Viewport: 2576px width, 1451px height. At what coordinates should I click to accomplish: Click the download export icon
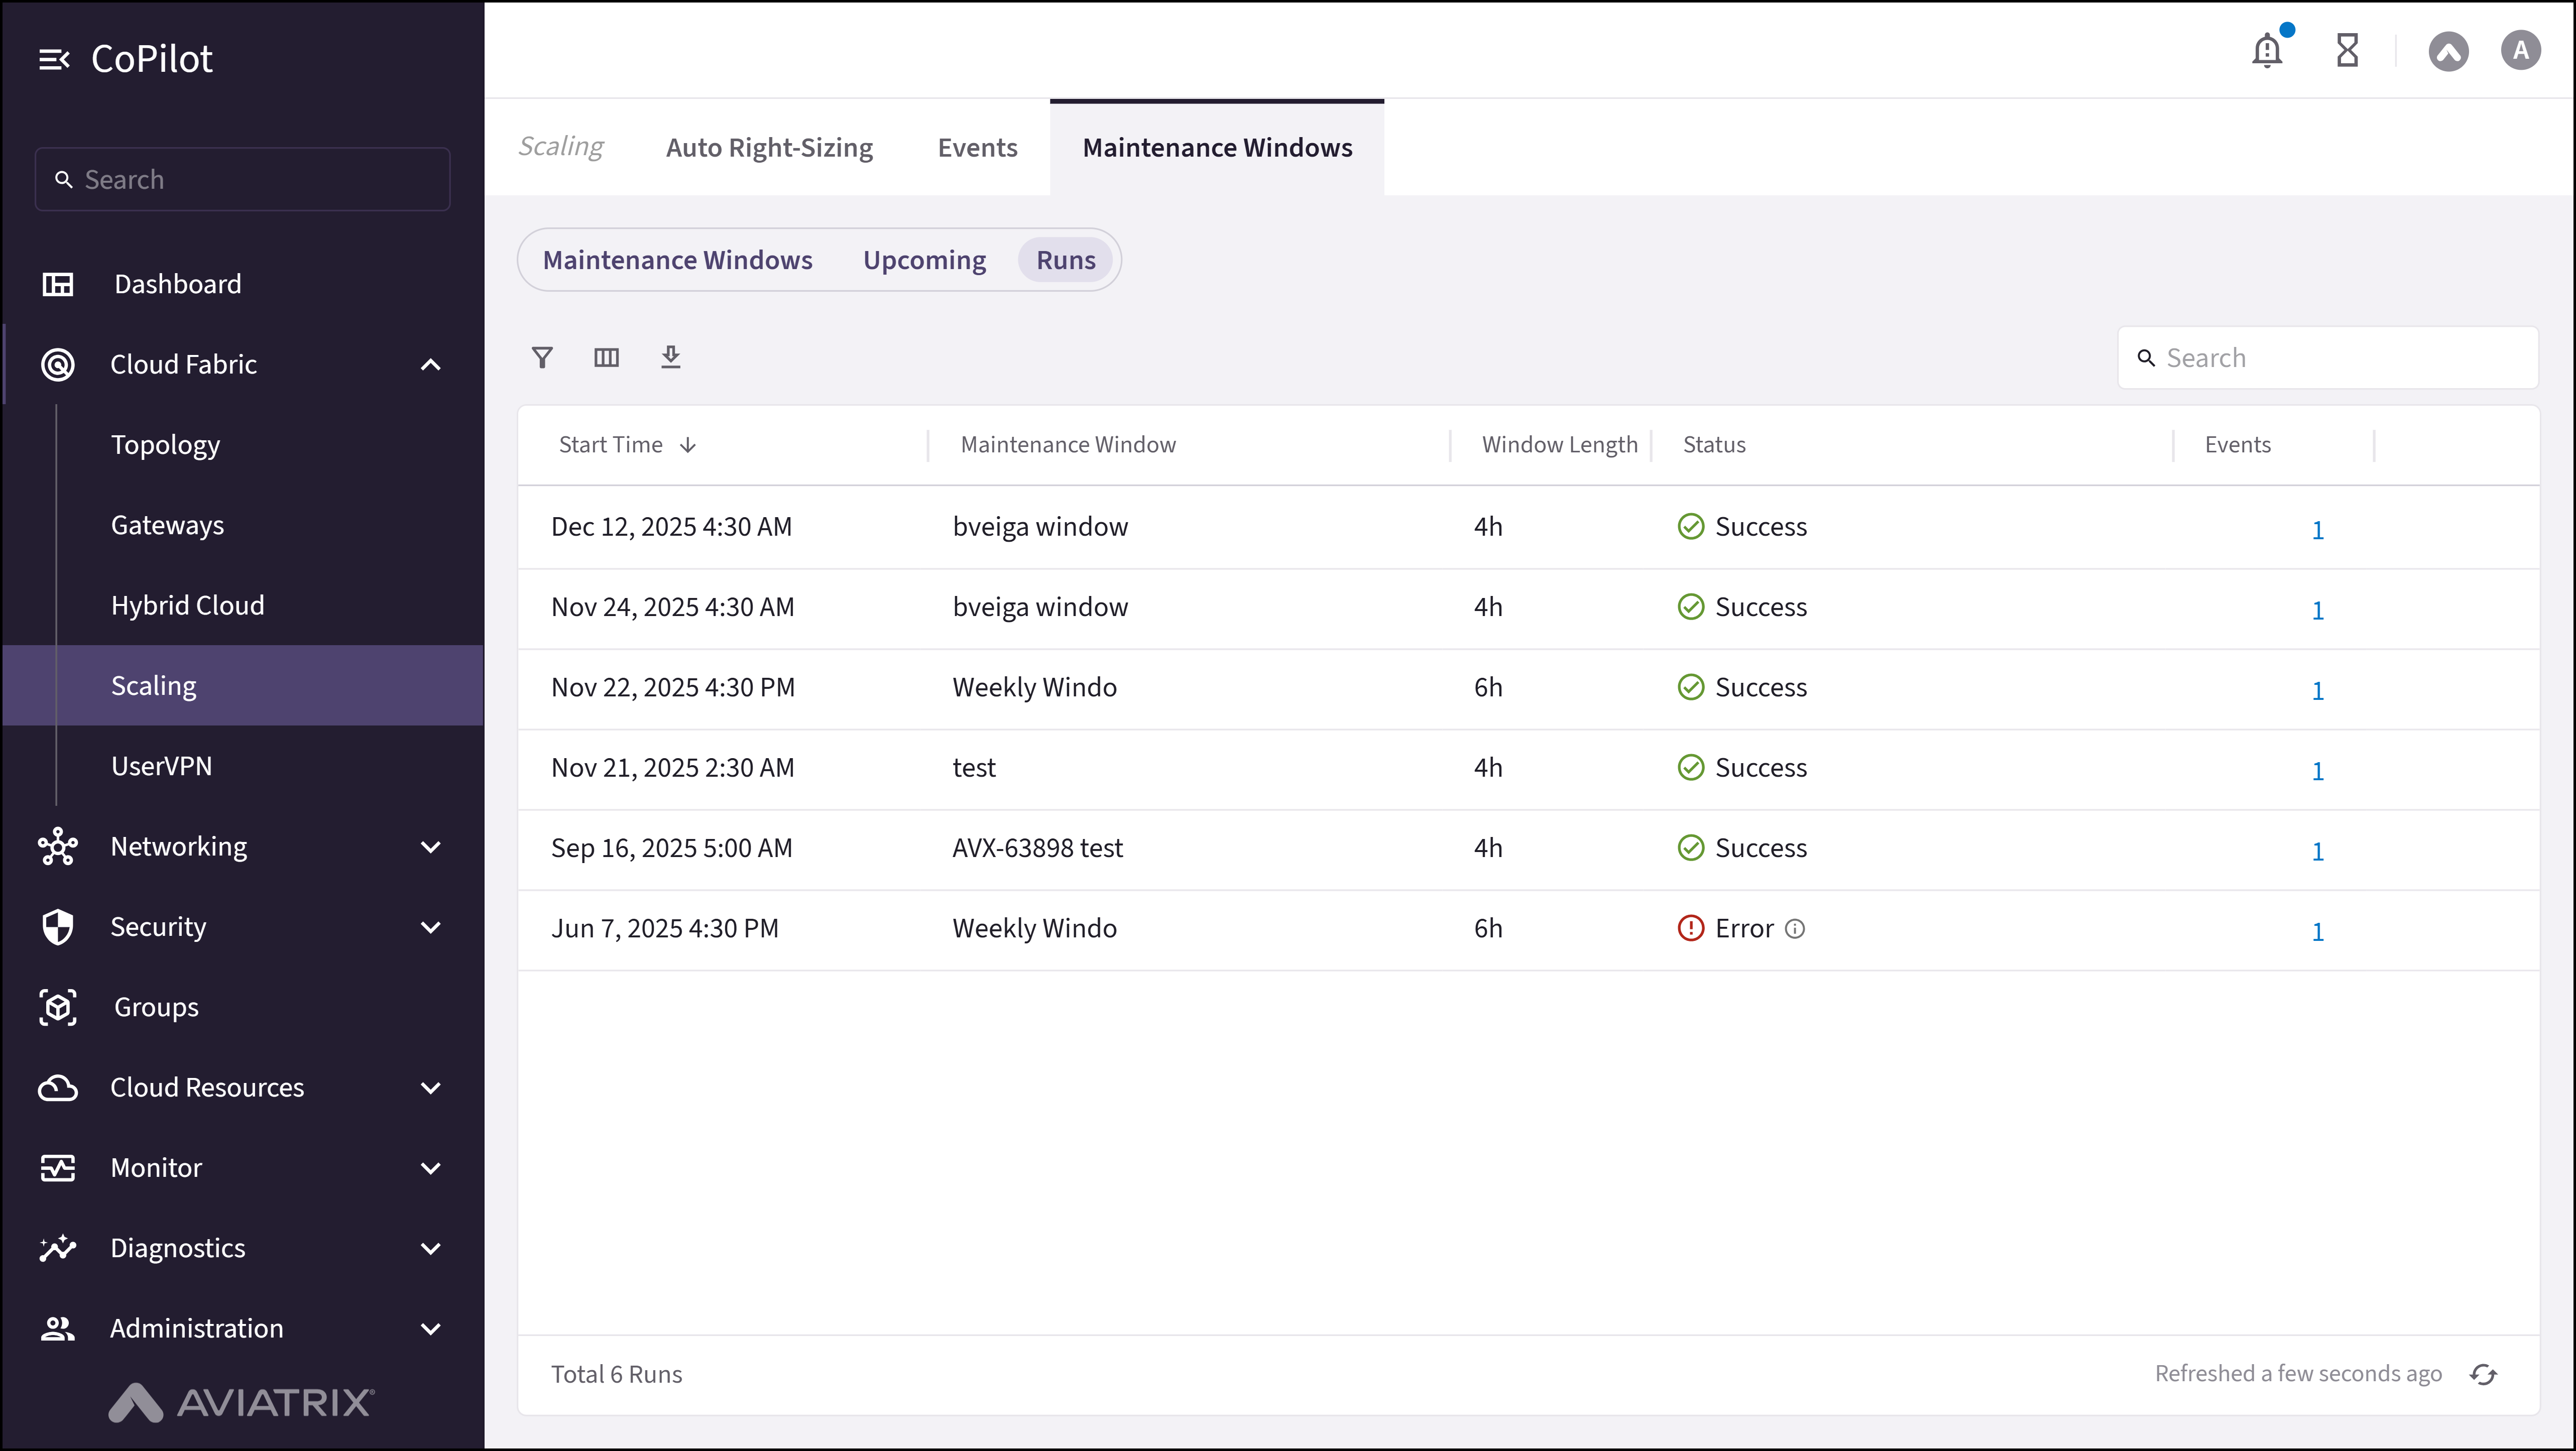pyautogui.click(x=670, y=357)
